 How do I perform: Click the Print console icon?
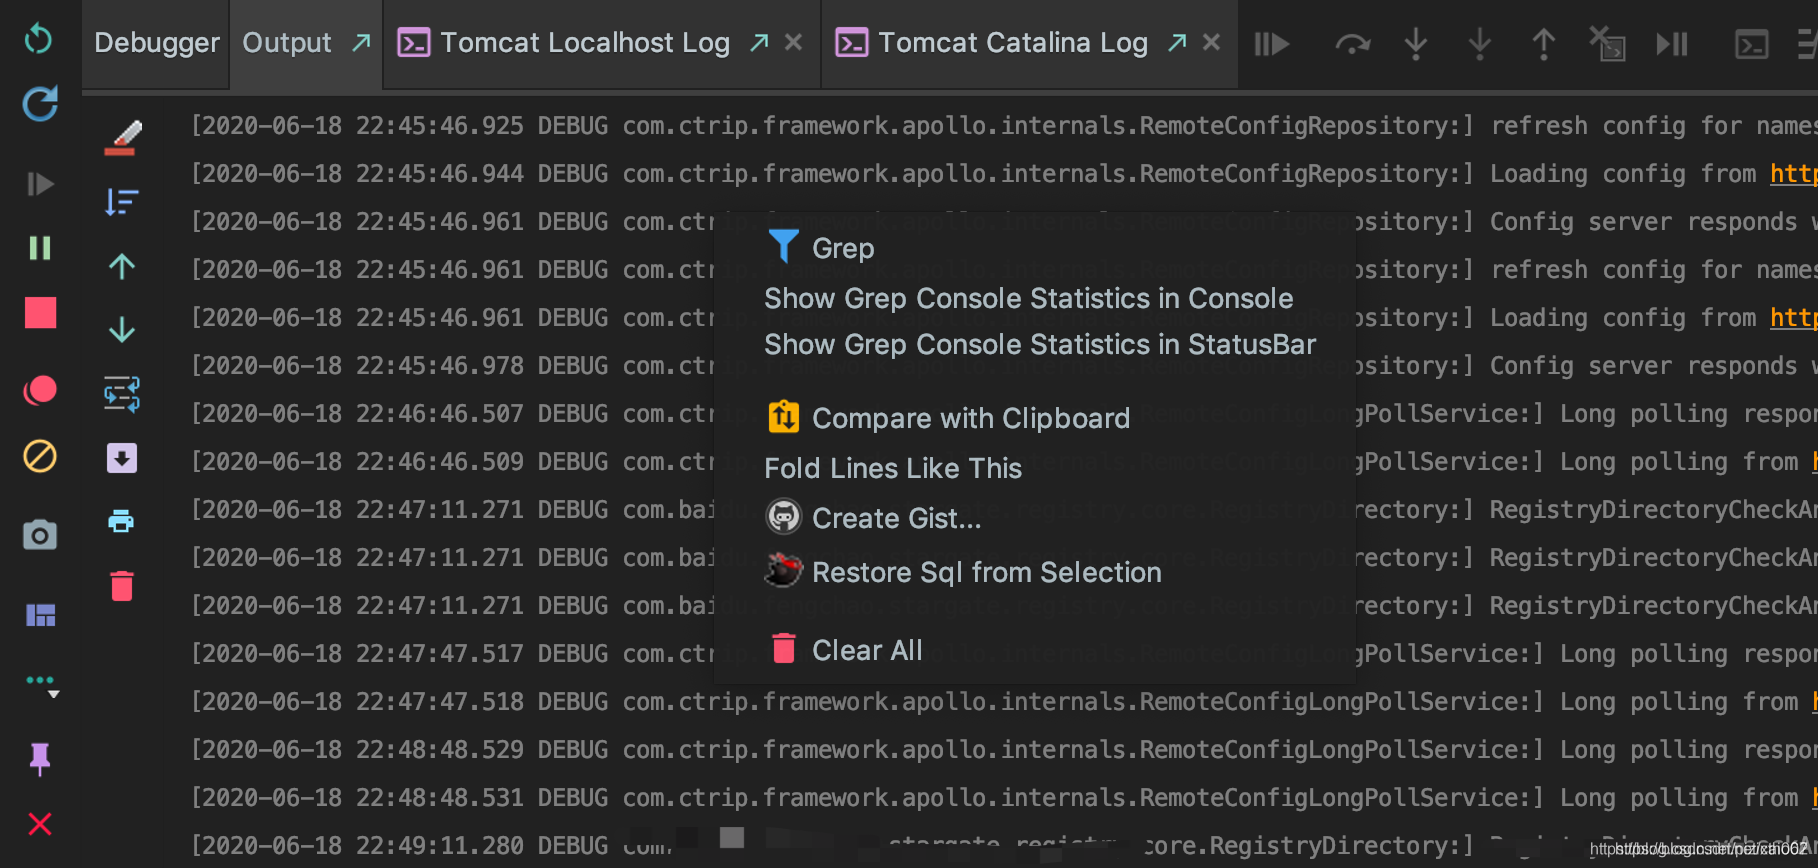[x=122, y=521]
